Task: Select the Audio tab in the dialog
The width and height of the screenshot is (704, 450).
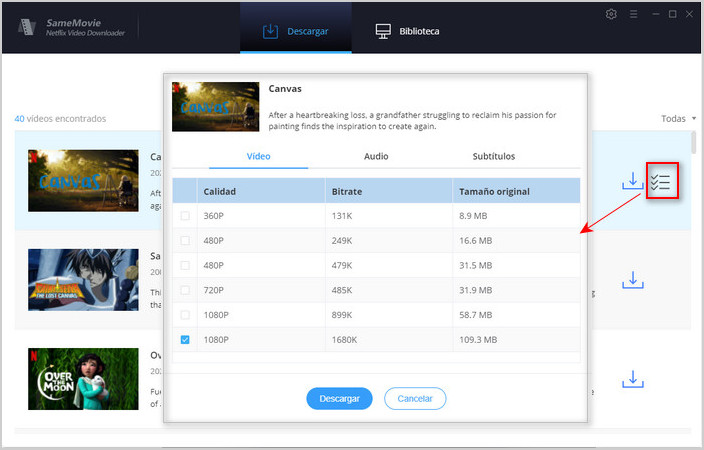Action: [x=376, y=156]
